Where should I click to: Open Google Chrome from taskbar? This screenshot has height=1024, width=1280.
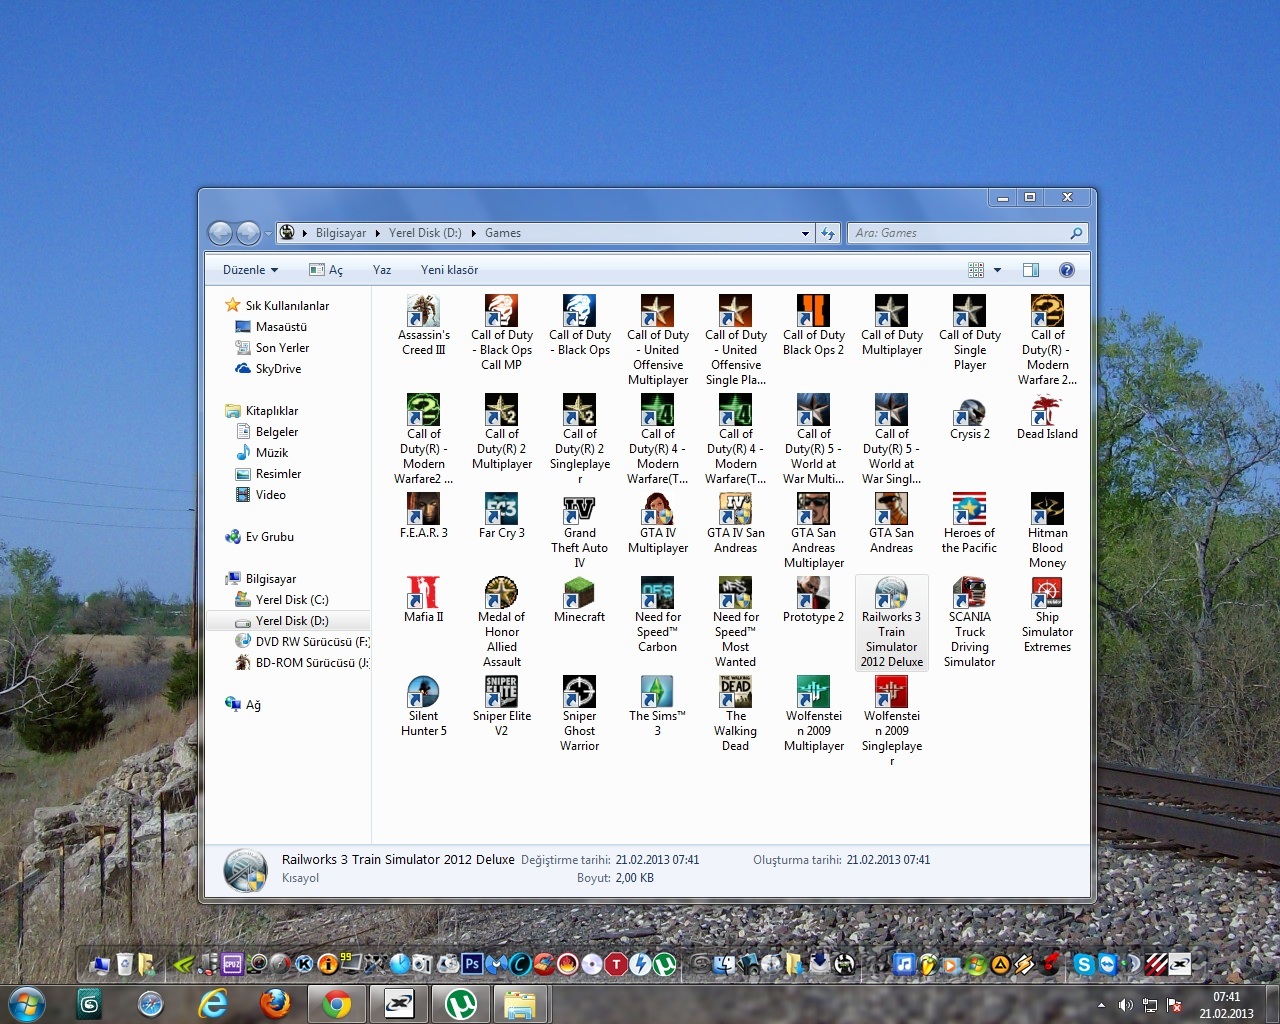tap(337, 1004)
